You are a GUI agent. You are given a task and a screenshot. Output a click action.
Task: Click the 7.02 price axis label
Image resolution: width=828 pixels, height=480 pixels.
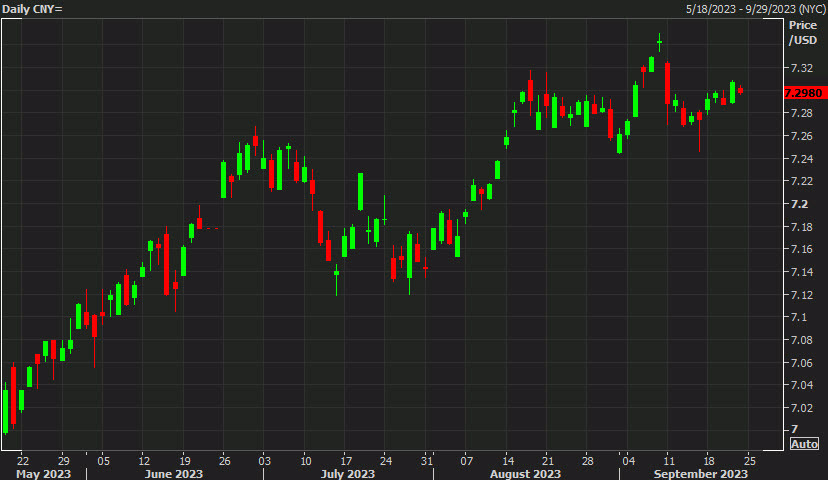802,407
